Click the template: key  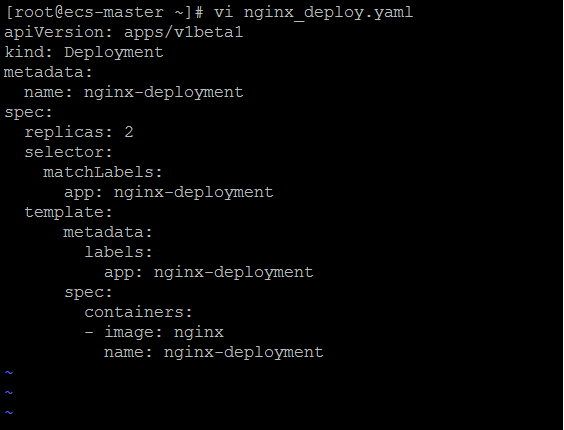coord(69,212)
